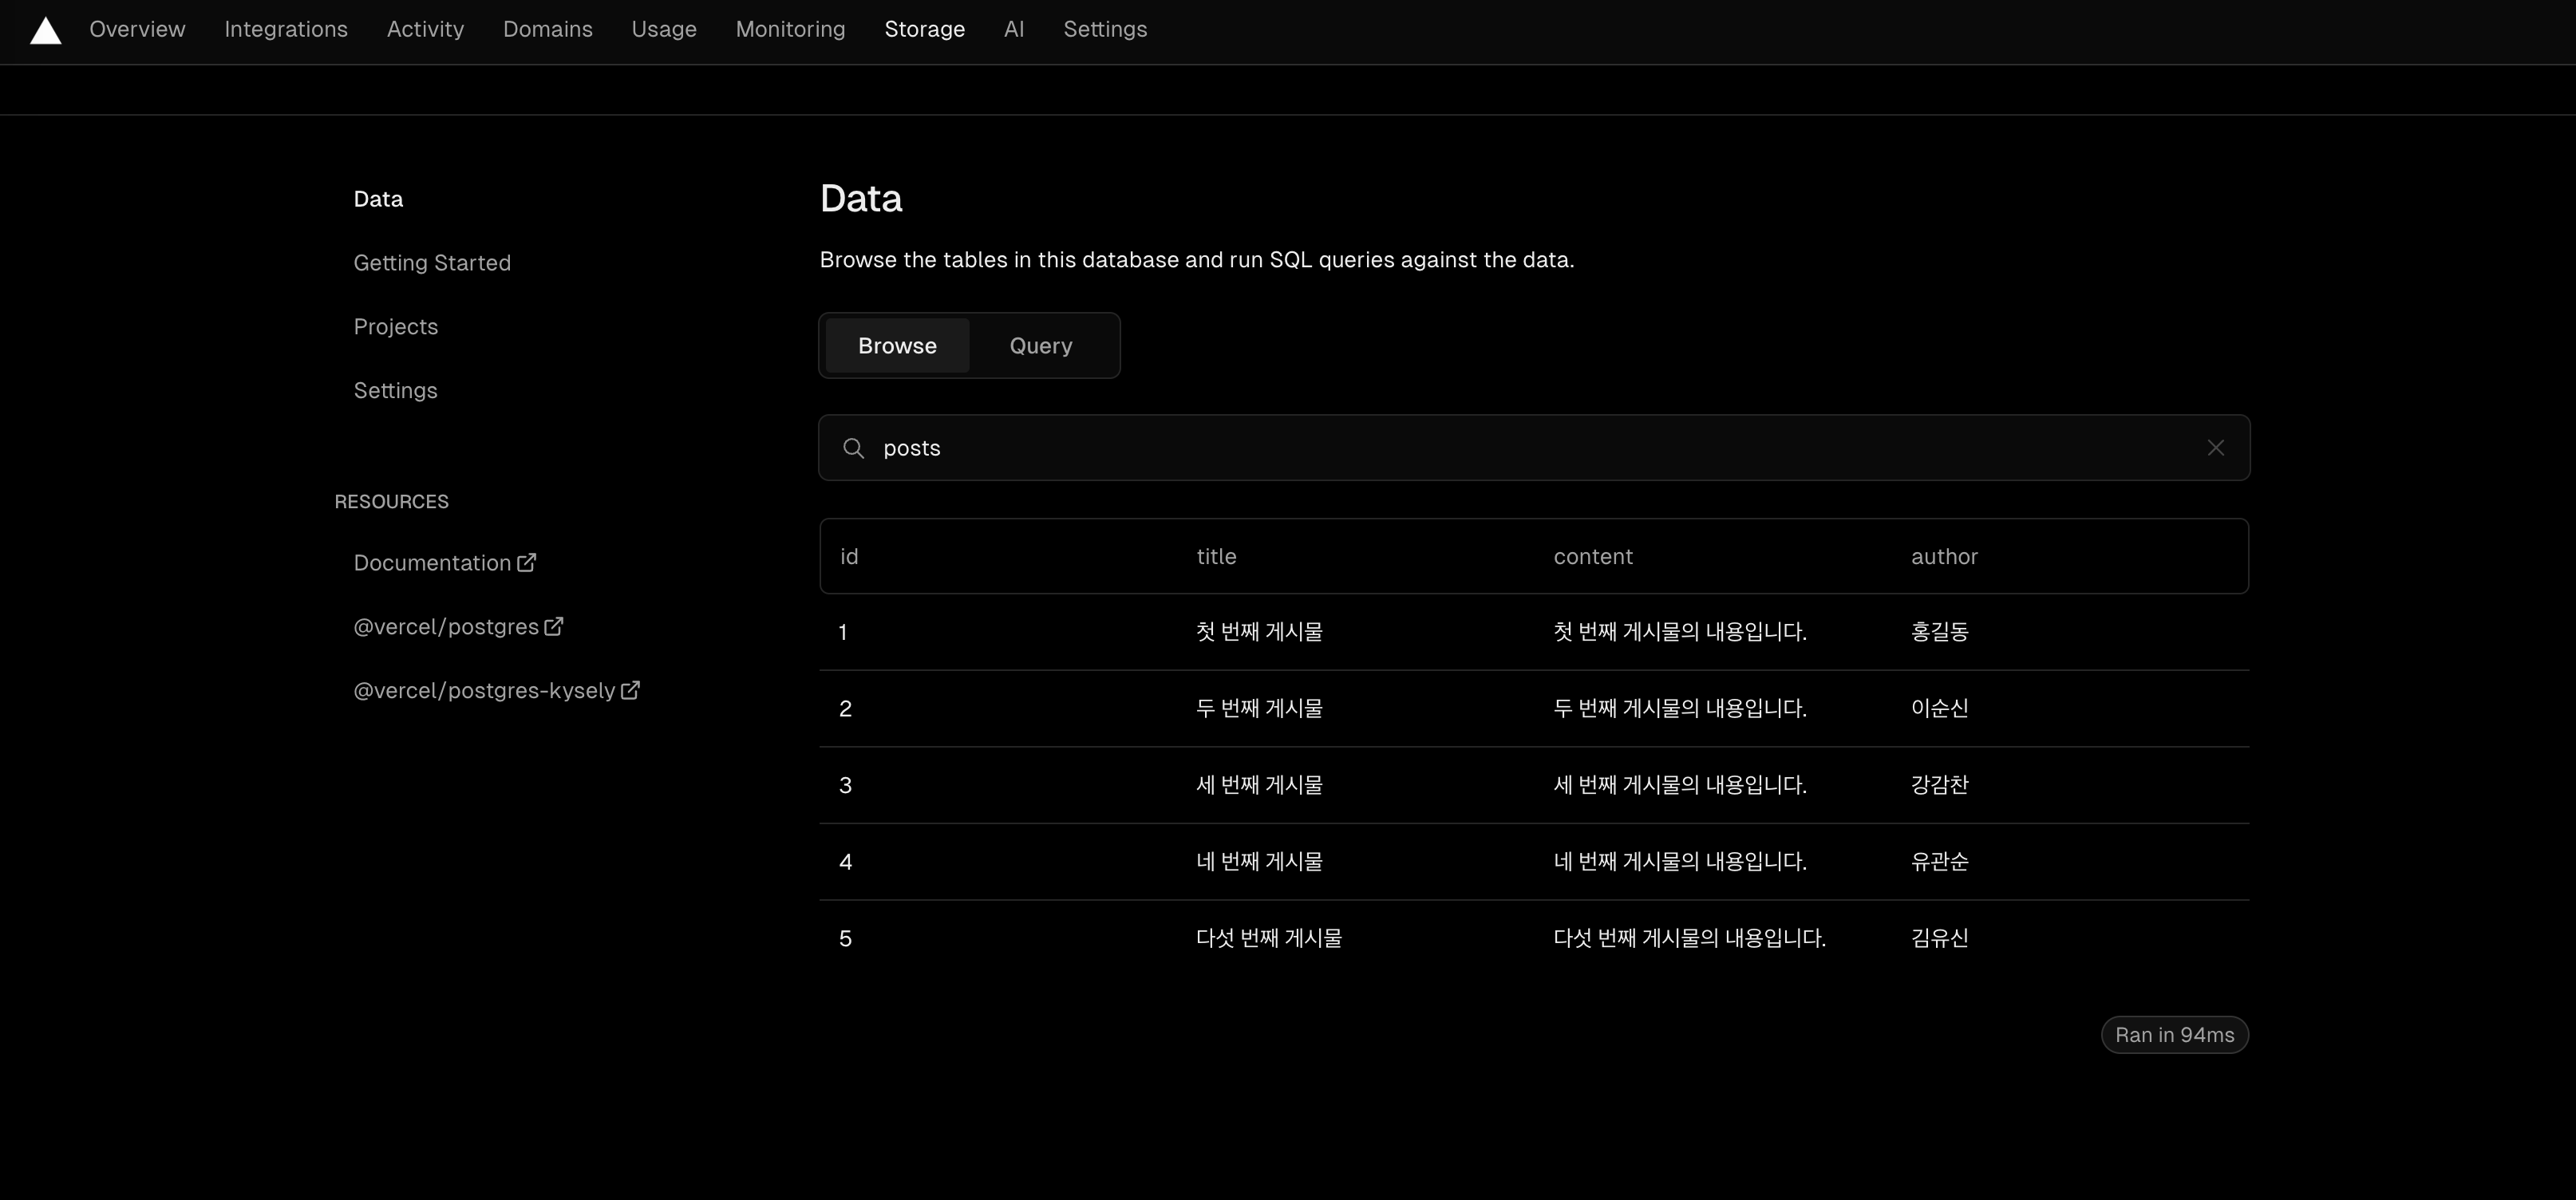
Task: Click the author column header
Action: pyautogui.click(x=1944, y=557)
